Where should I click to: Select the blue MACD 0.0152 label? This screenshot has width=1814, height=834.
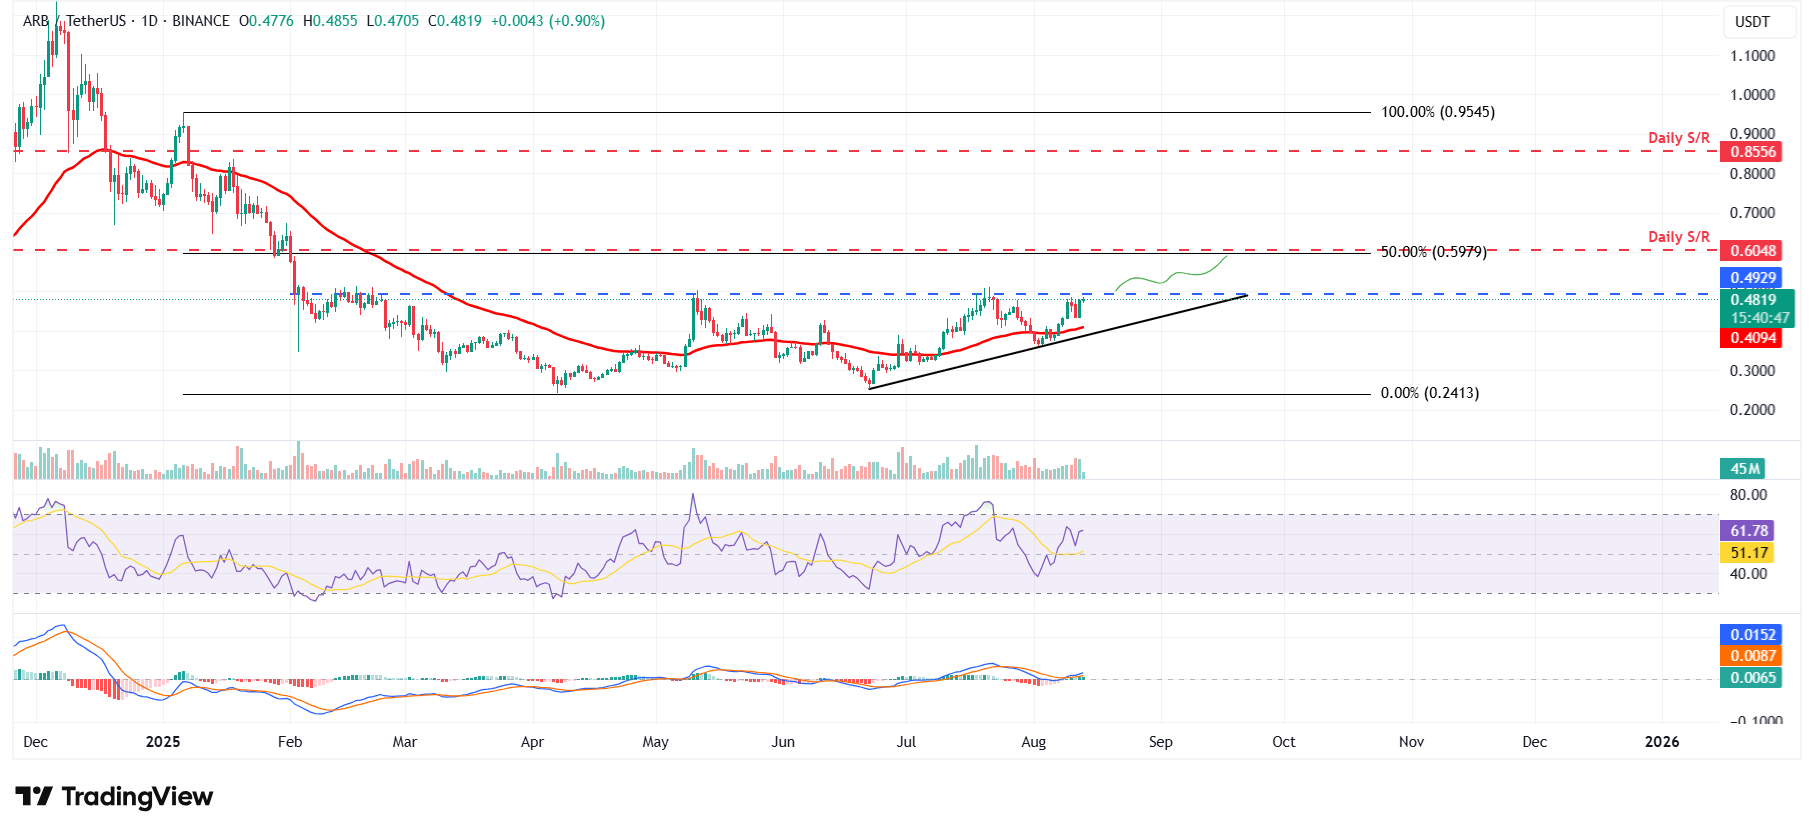[x=1753, y=635]
